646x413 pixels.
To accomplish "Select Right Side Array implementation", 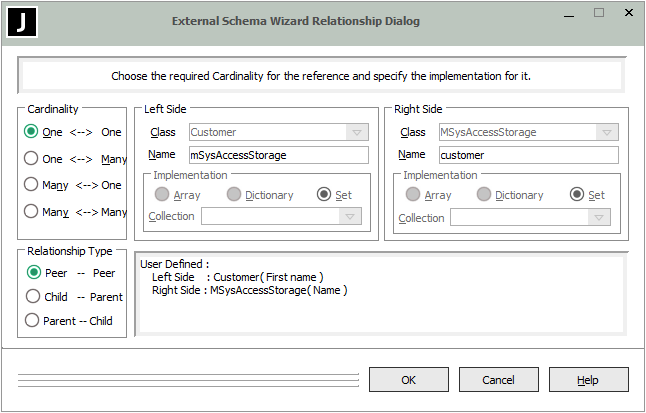I will pyautogui.click(x=413, y=195).
